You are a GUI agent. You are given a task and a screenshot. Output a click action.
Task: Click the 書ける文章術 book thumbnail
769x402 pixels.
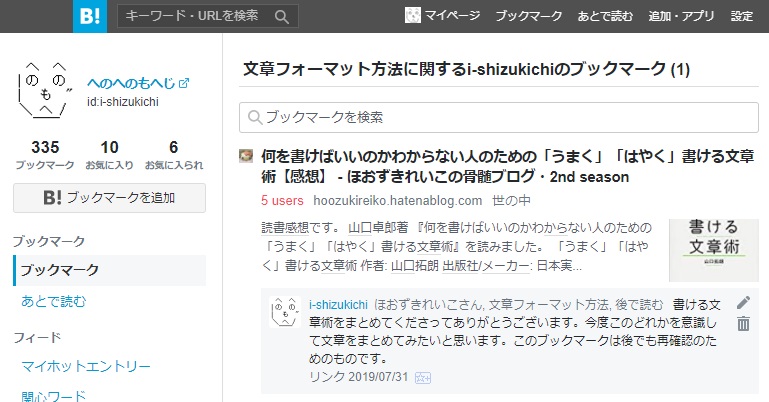714,250
